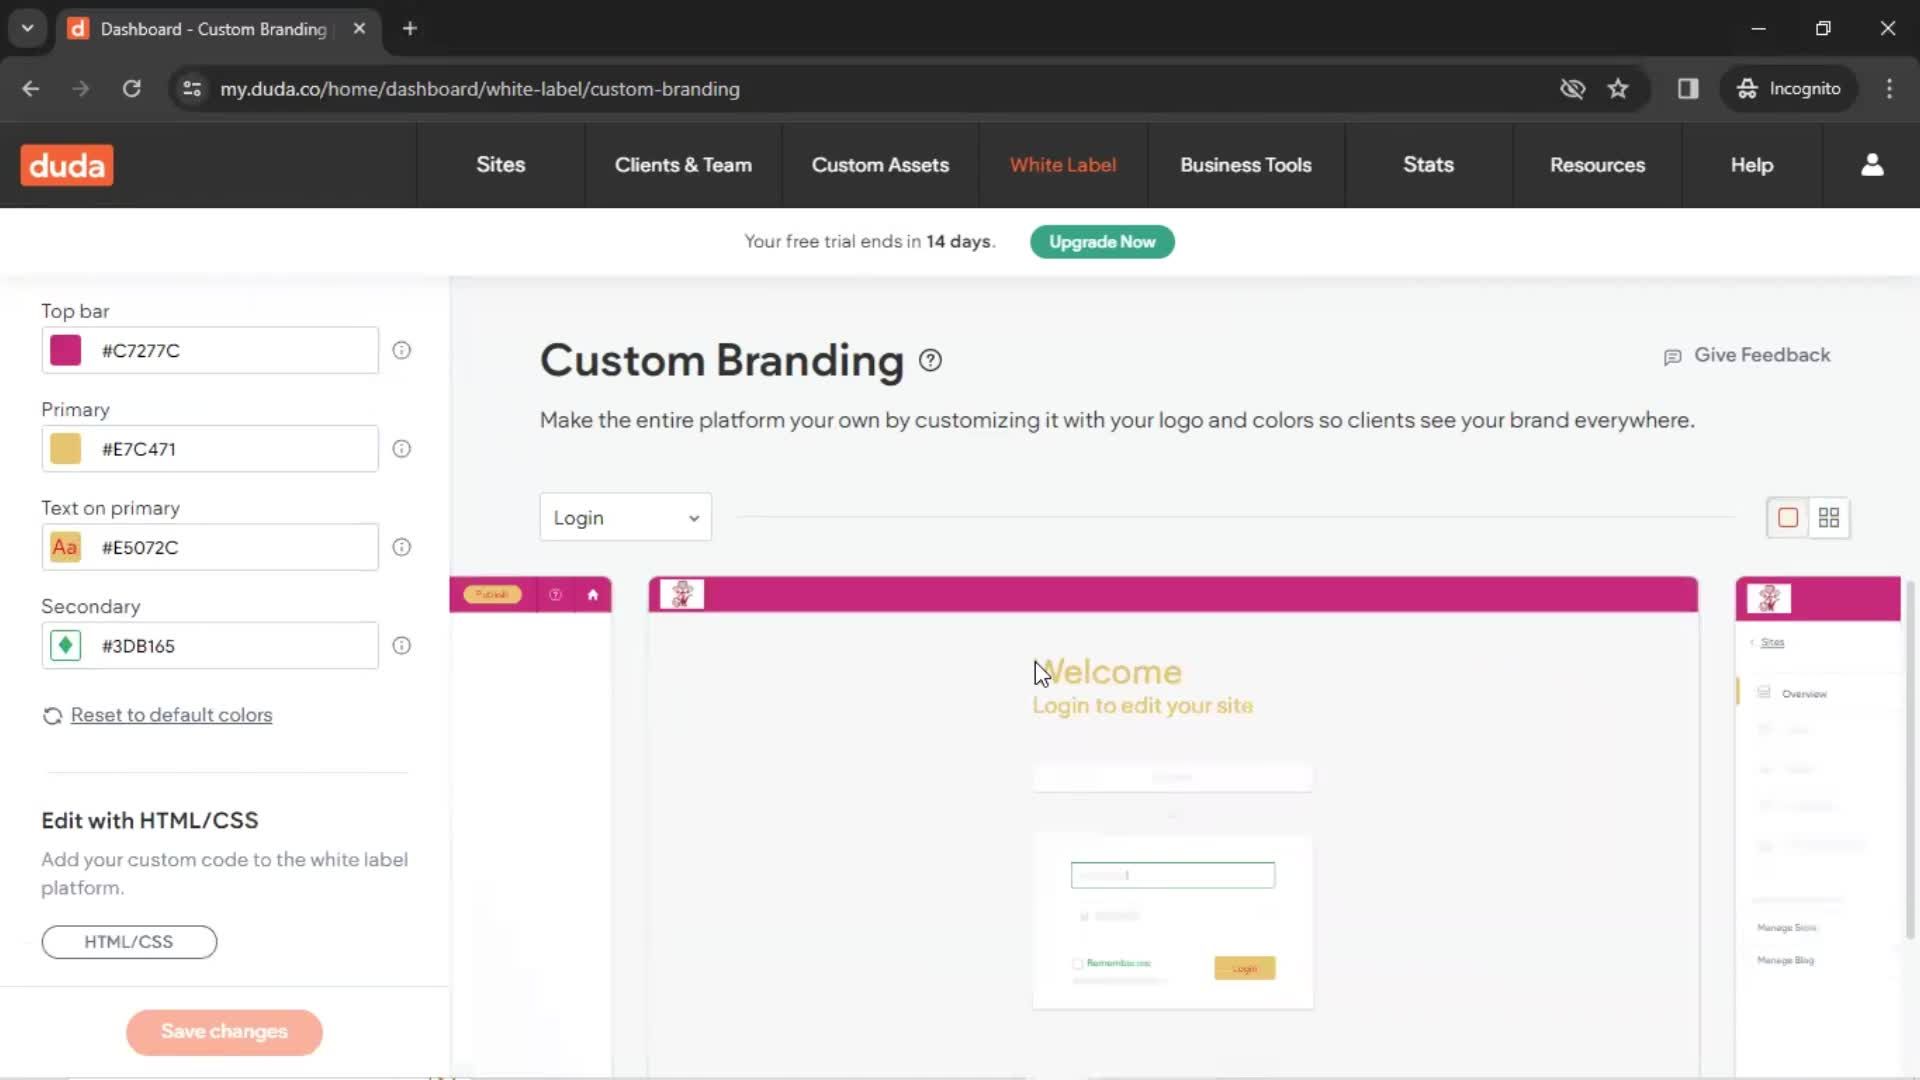Open the tab search dropdown arrow

point(28,29)
